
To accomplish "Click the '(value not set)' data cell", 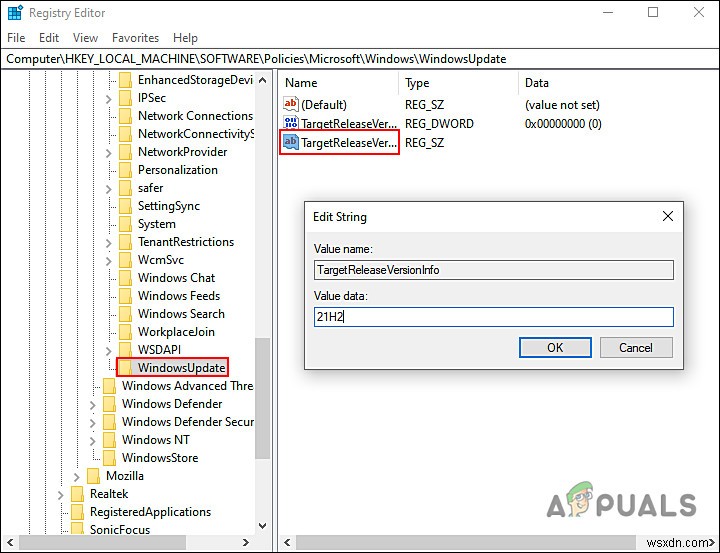I will 562,105.
